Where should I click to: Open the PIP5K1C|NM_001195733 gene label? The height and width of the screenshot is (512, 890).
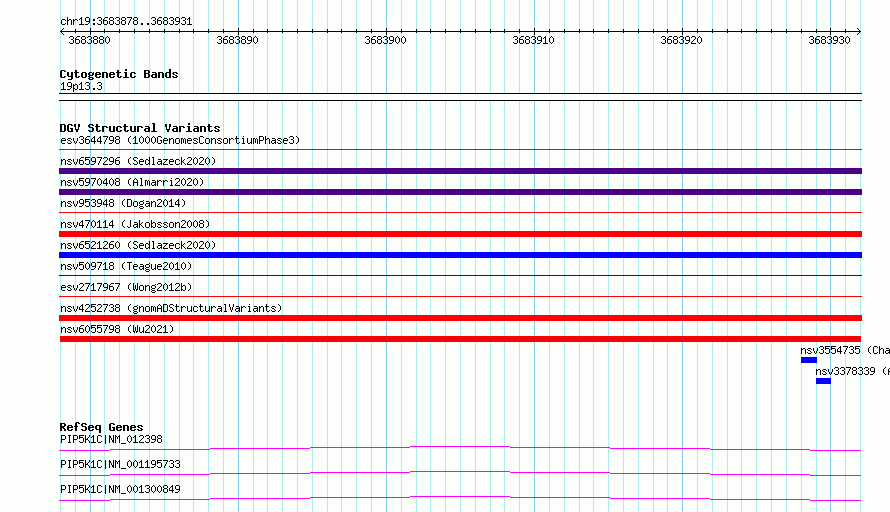120,464
